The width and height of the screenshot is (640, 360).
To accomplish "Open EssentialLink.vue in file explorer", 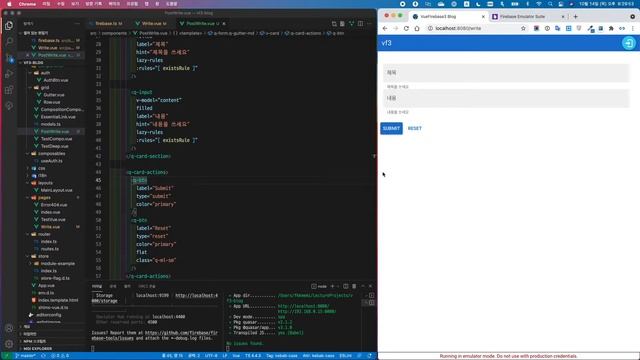I will [x=58, y=117].
